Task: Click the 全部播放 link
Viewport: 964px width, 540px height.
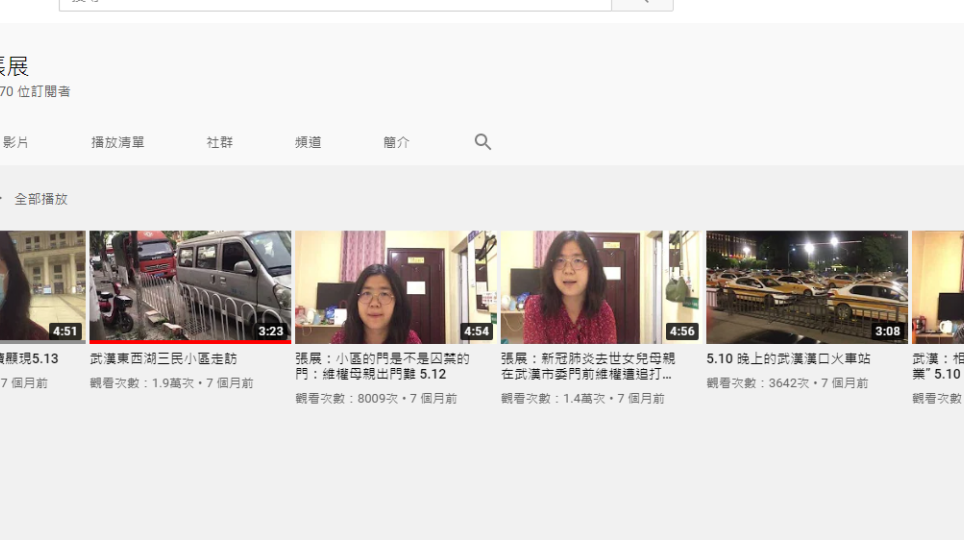Action: coord(41,199)
